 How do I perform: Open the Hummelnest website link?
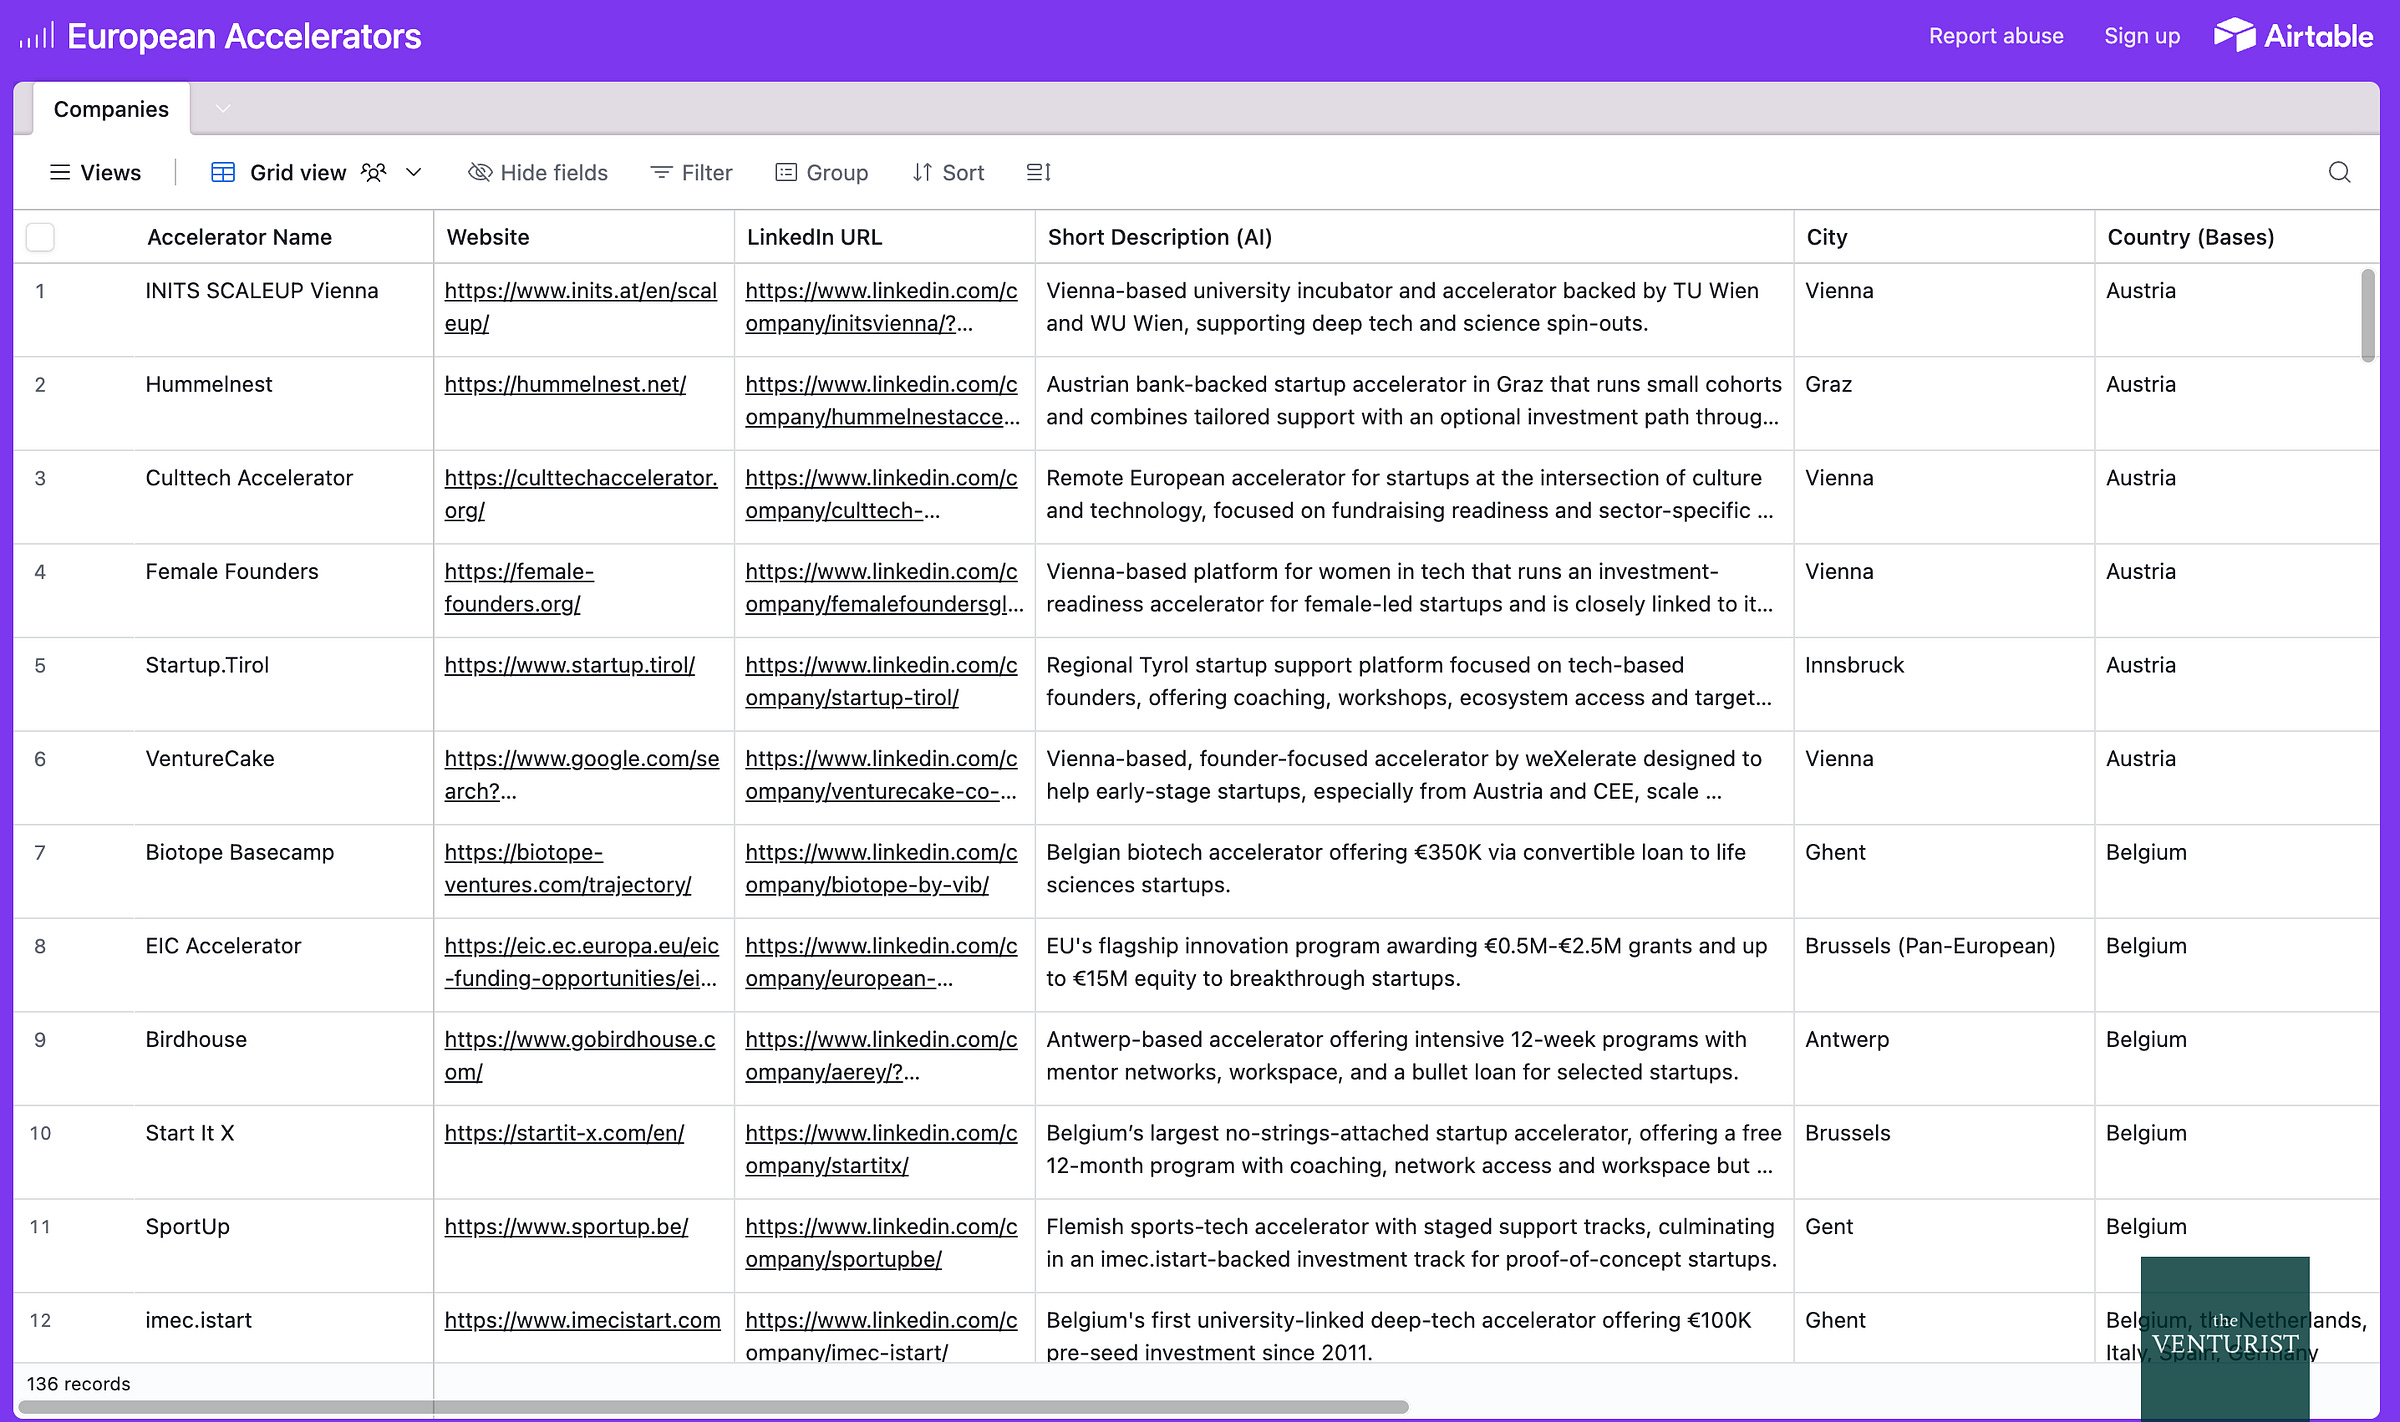[x=565, y=384]
